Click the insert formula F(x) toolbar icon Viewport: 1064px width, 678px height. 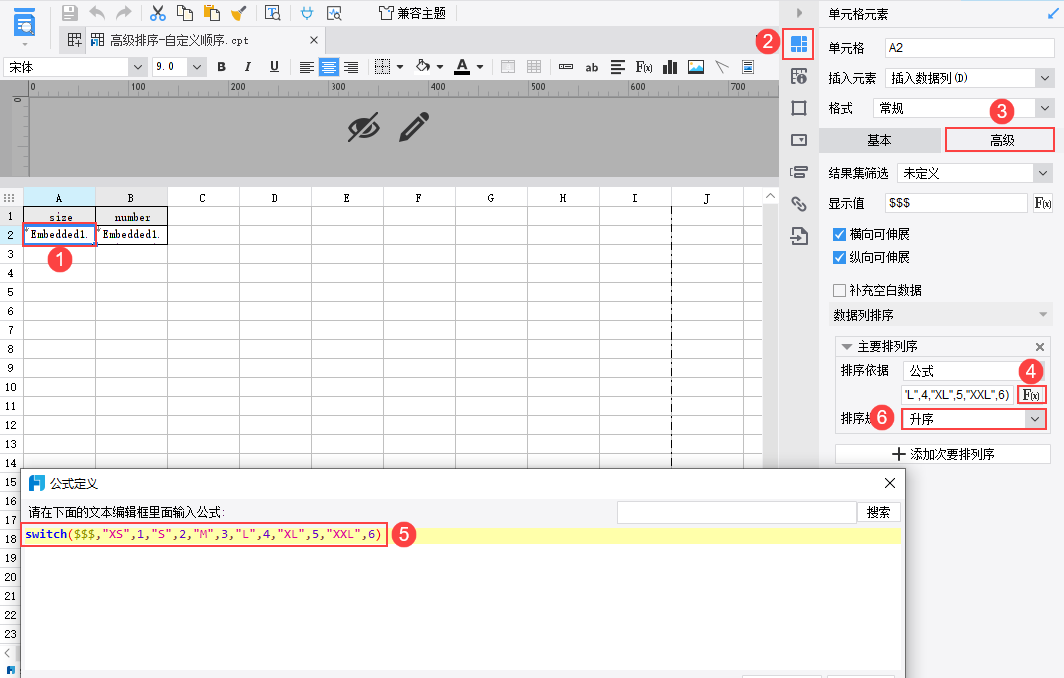pyautogui.click(x=644, y=67)
